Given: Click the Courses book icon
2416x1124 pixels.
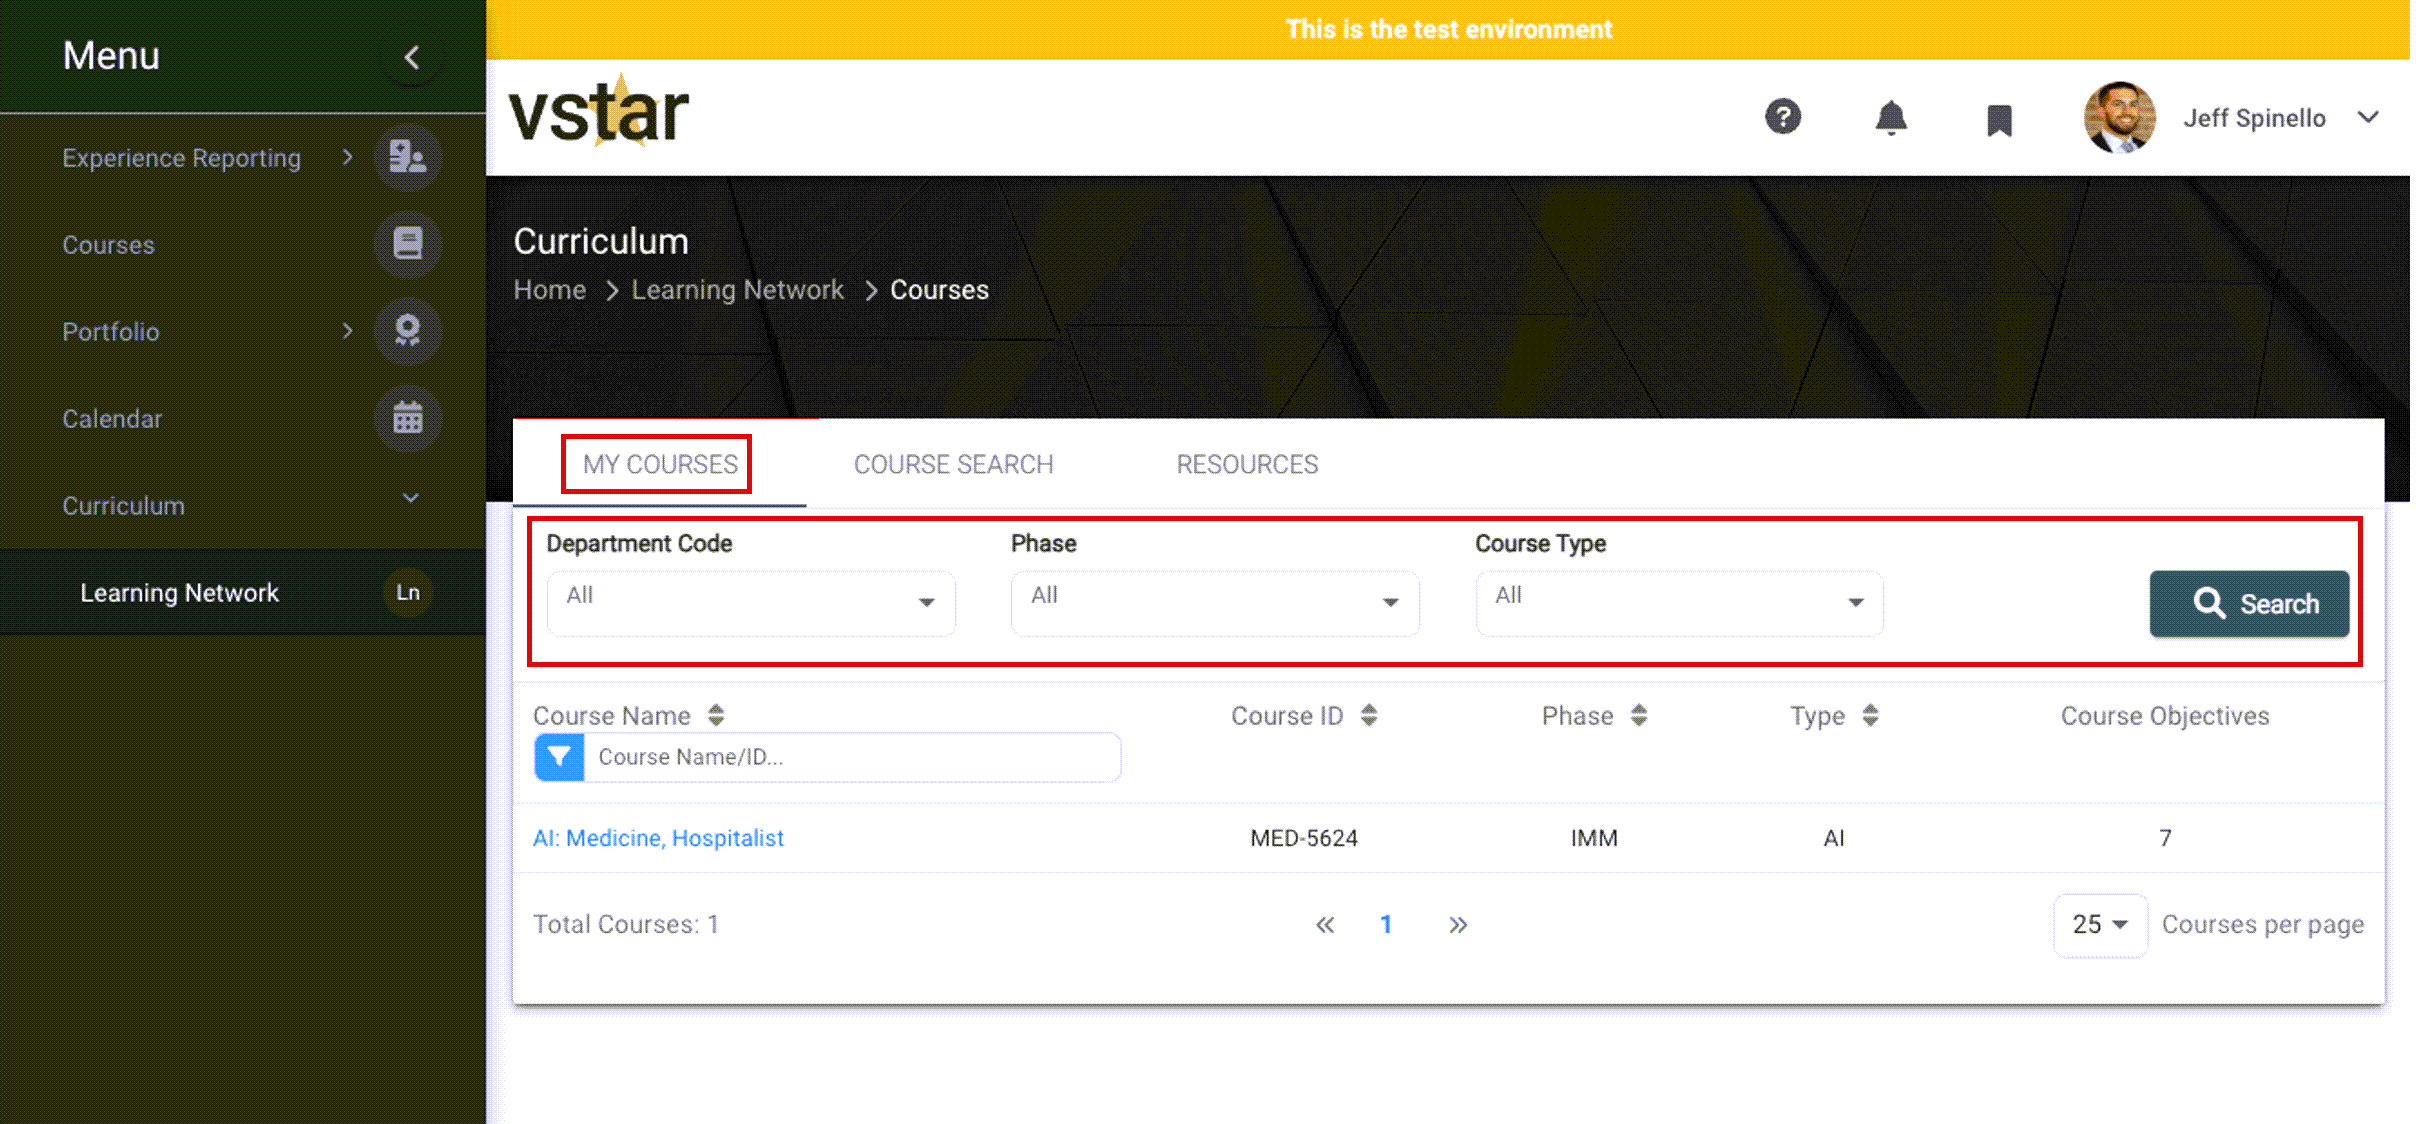Looking at the screenshot, I should click(408, 244).
